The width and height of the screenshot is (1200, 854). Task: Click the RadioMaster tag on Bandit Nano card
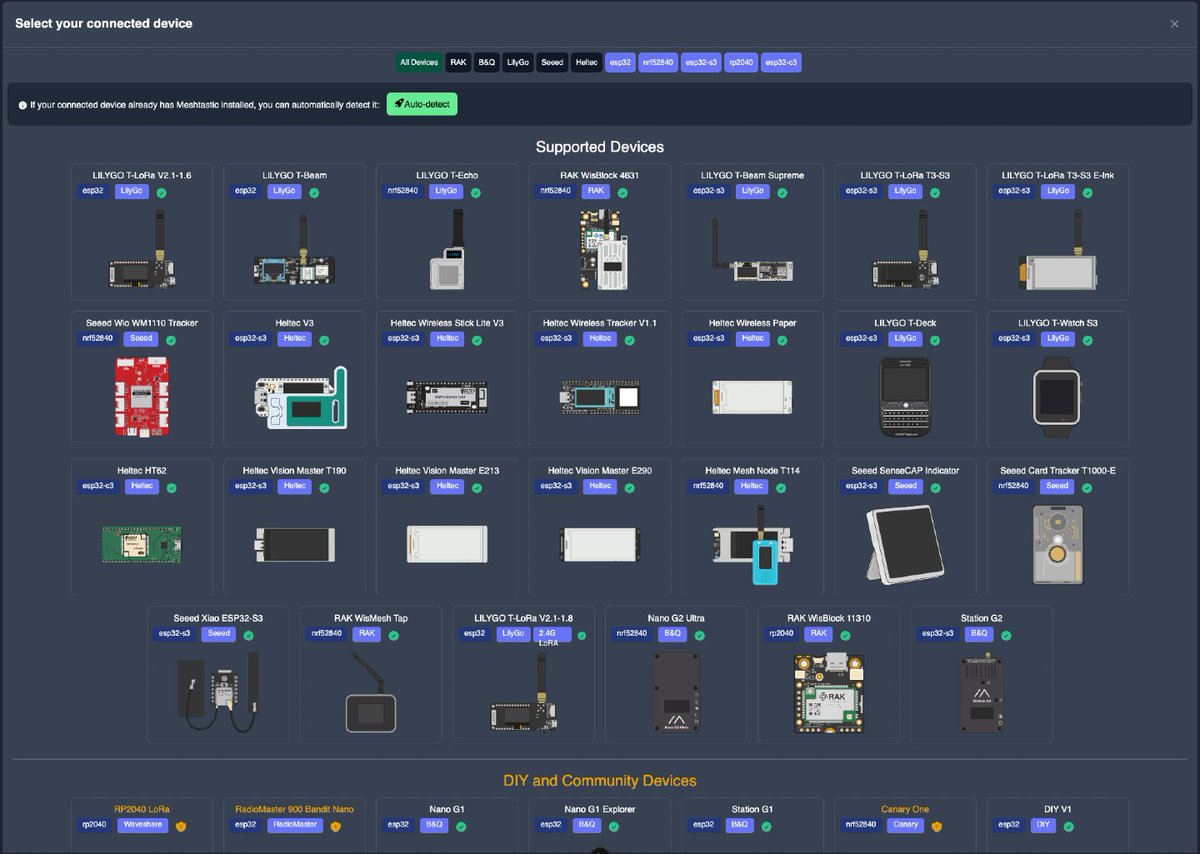[296, 825]
